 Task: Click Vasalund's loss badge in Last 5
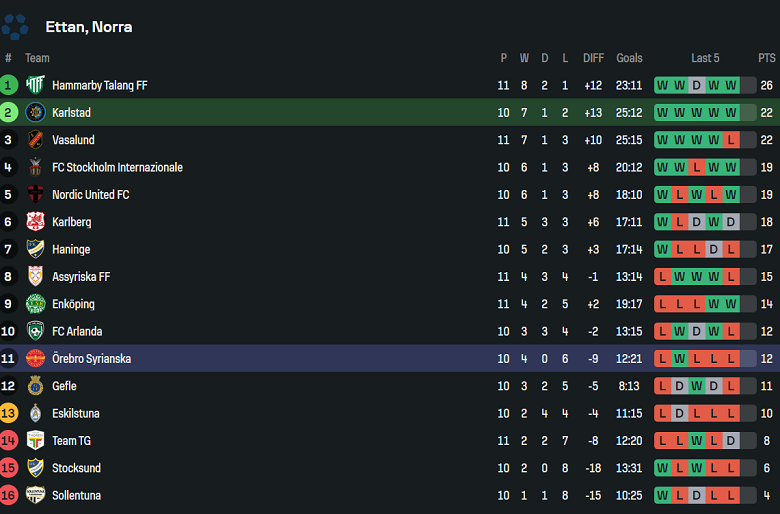pos(731,140)
